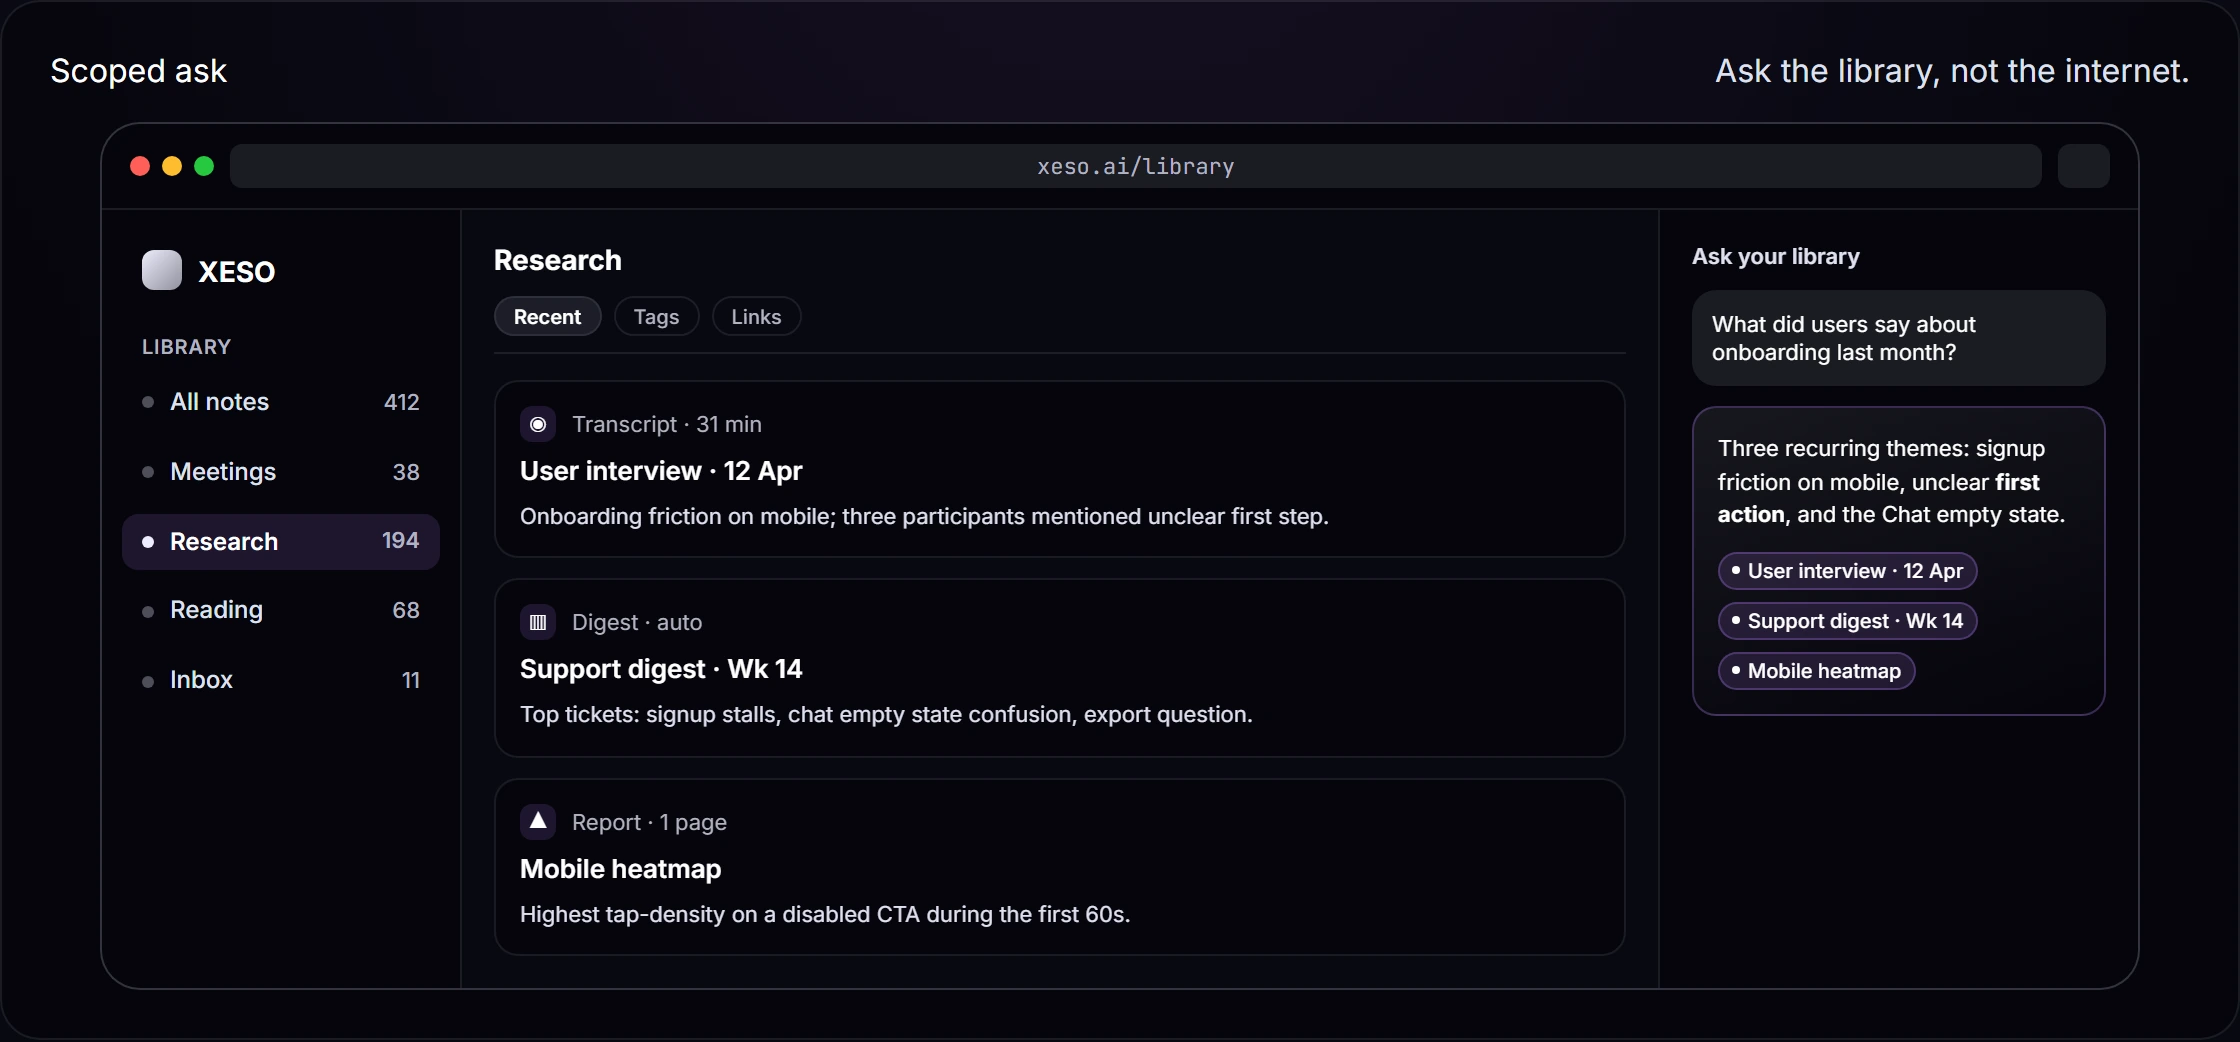Click the yellow window dot
The height and width of the screenshot is (1042, 2240).
[172, 166]
